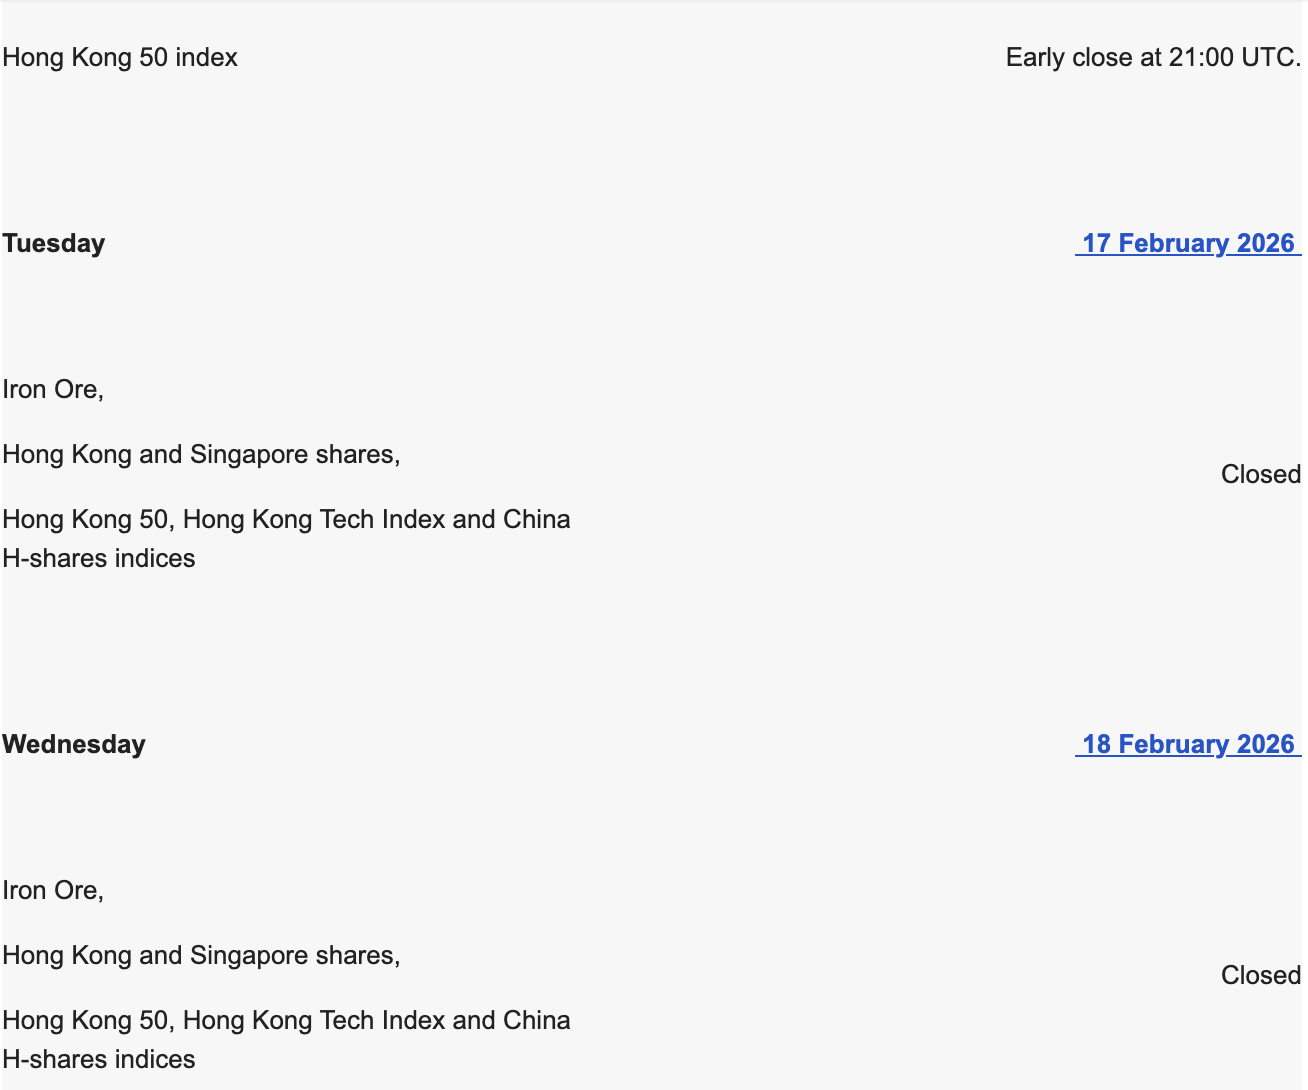This screenshot has width=1308, height=1090.
Task: Click 'Hong Kong and Singapore shares,' under Tuesday
Action: click(x=201, y=454)
